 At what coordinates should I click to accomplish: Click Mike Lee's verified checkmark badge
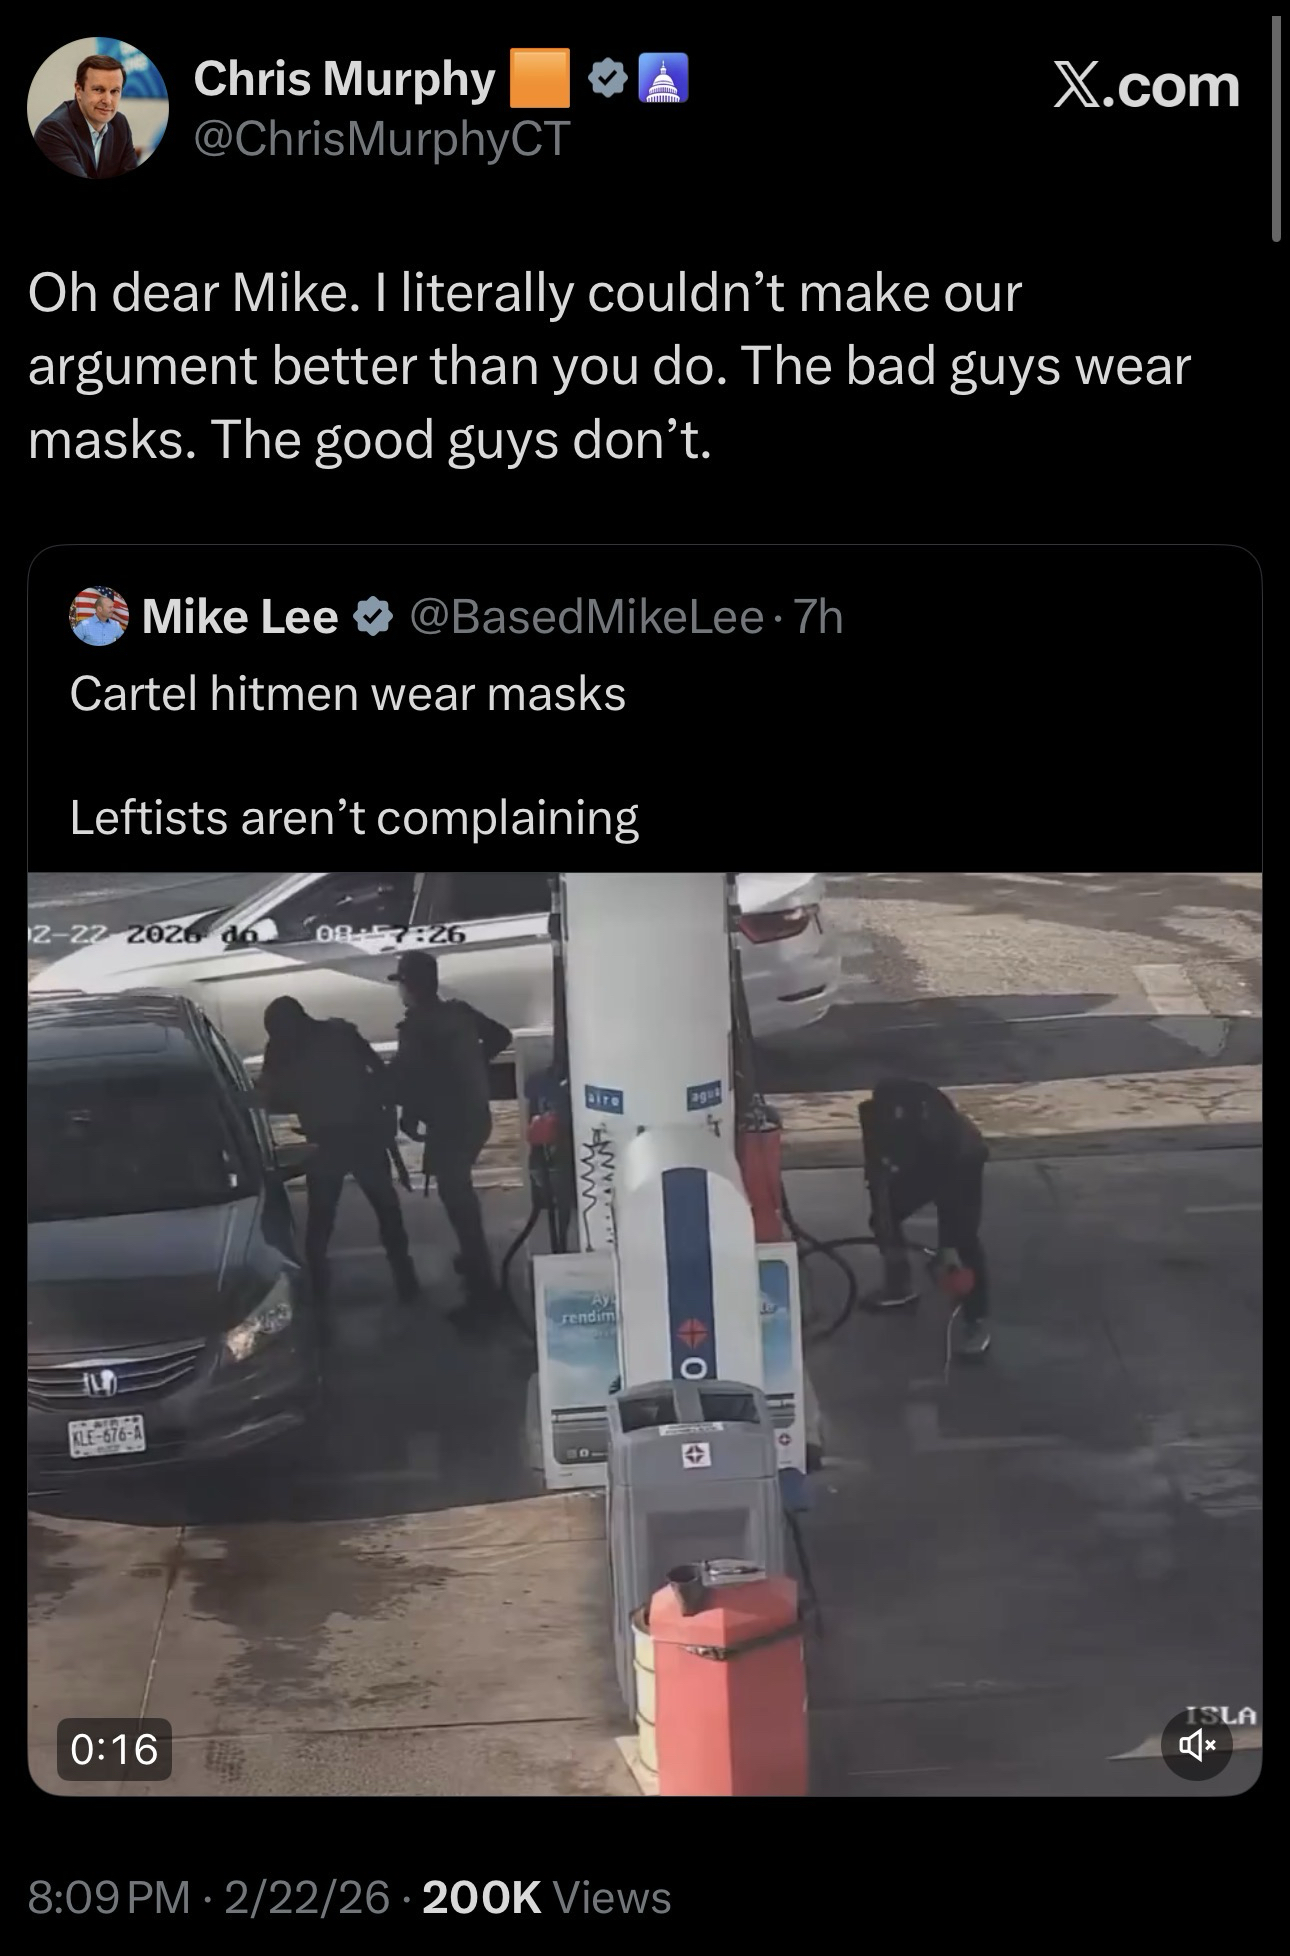372,617
